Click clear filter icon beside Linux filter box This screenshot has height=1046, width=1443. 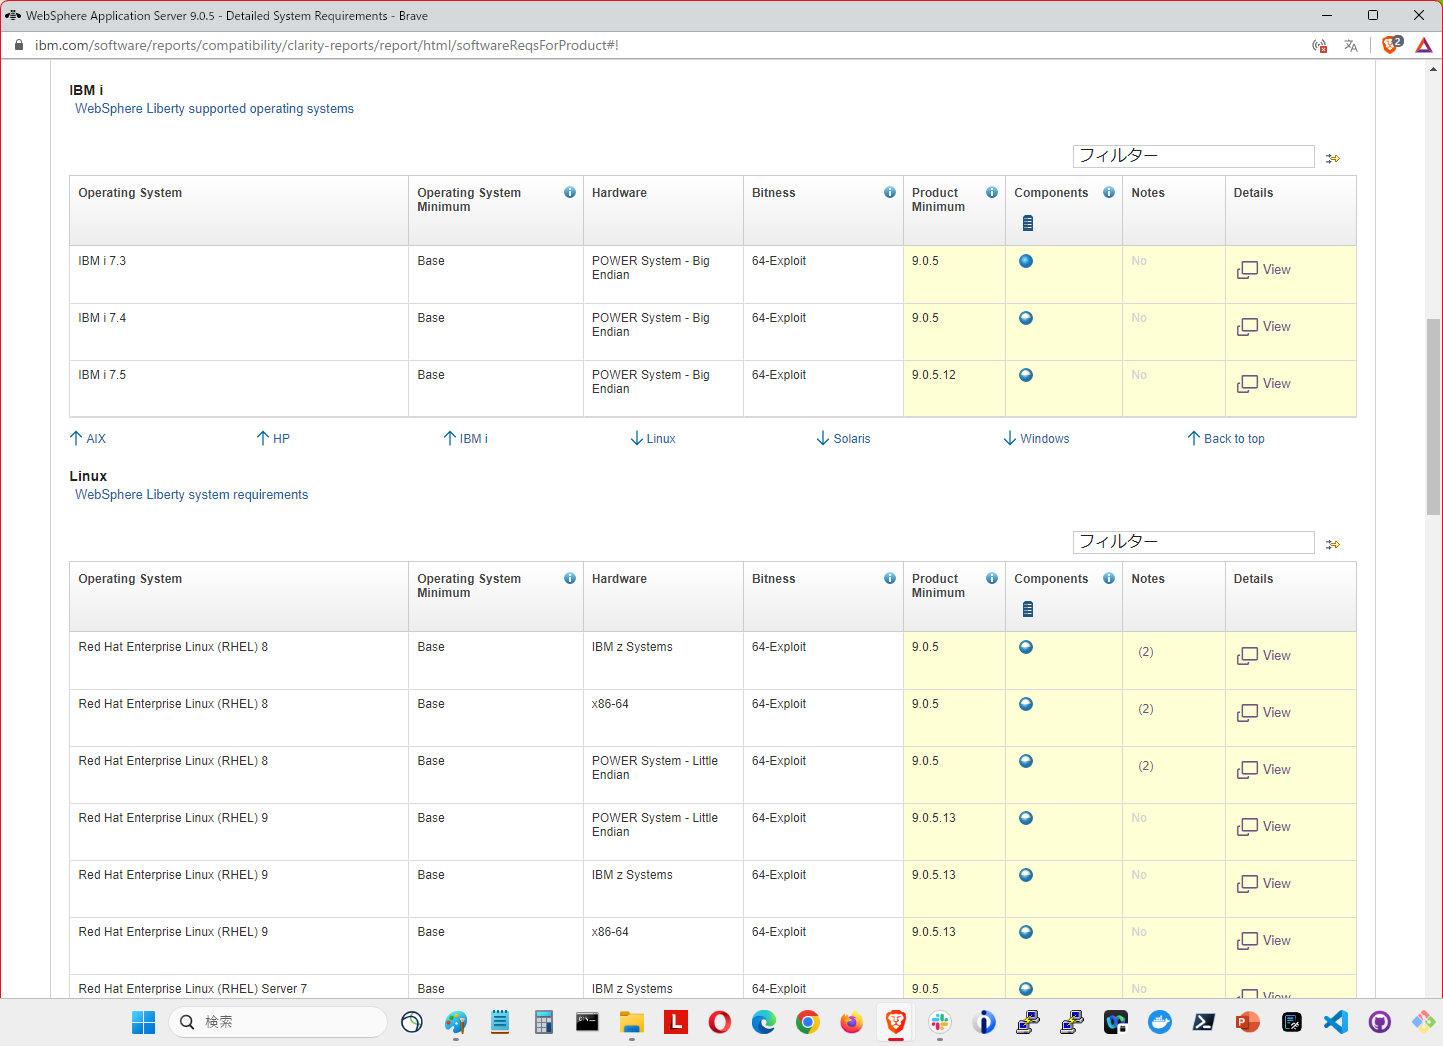pyautogui.click(x=1333, y=544)
